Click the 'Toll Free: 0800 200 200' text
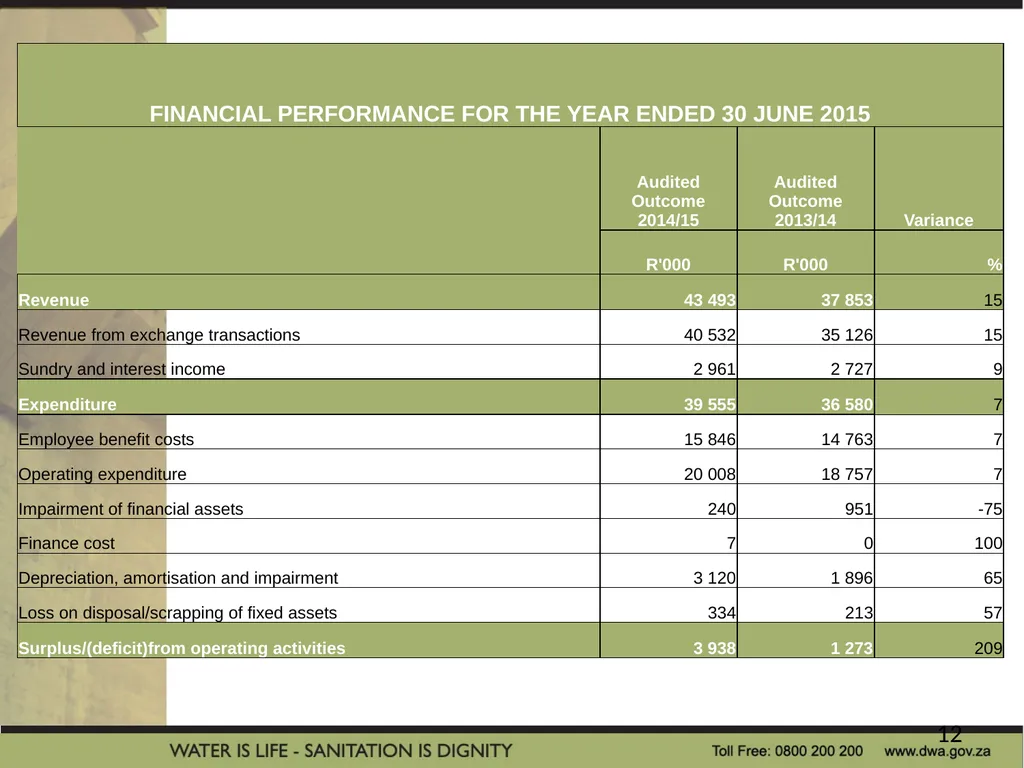 787,751
